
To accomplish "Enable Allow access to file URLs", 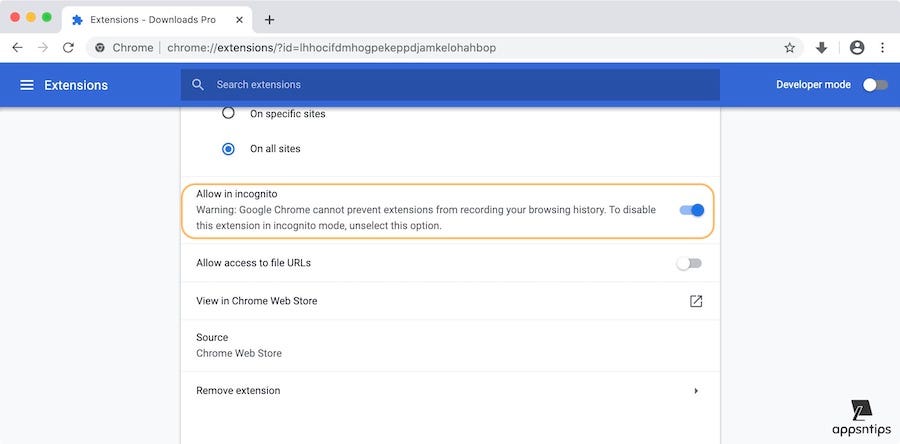I will coord(689,263).
